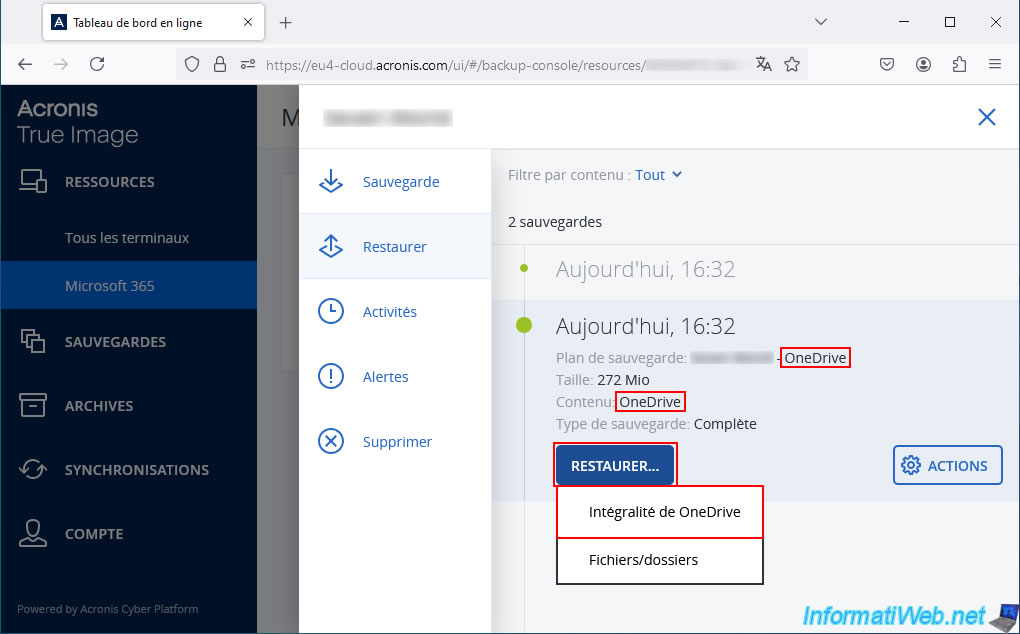Click the translate page icon

click(764, 64)
